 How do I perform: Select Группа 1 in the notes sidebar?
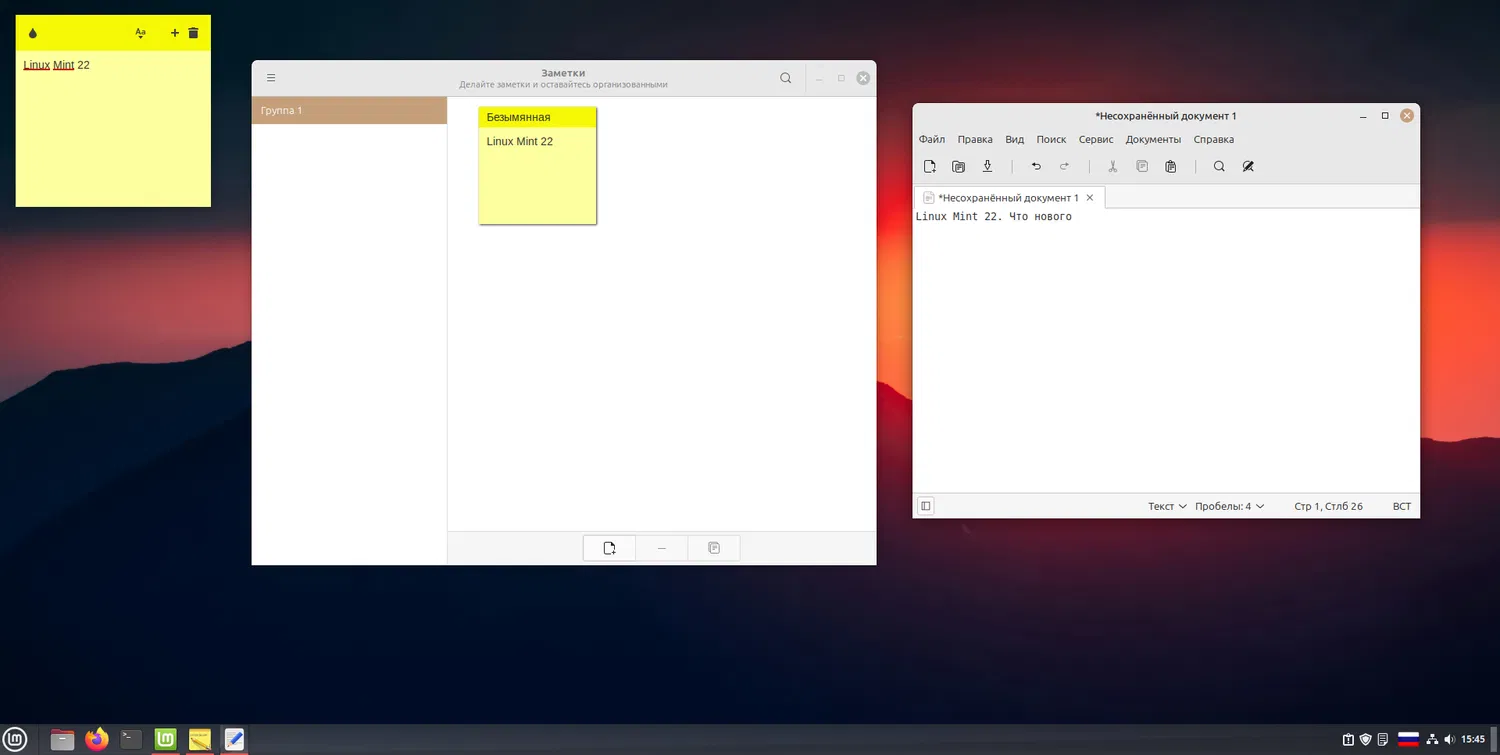(x=349, y=110)
